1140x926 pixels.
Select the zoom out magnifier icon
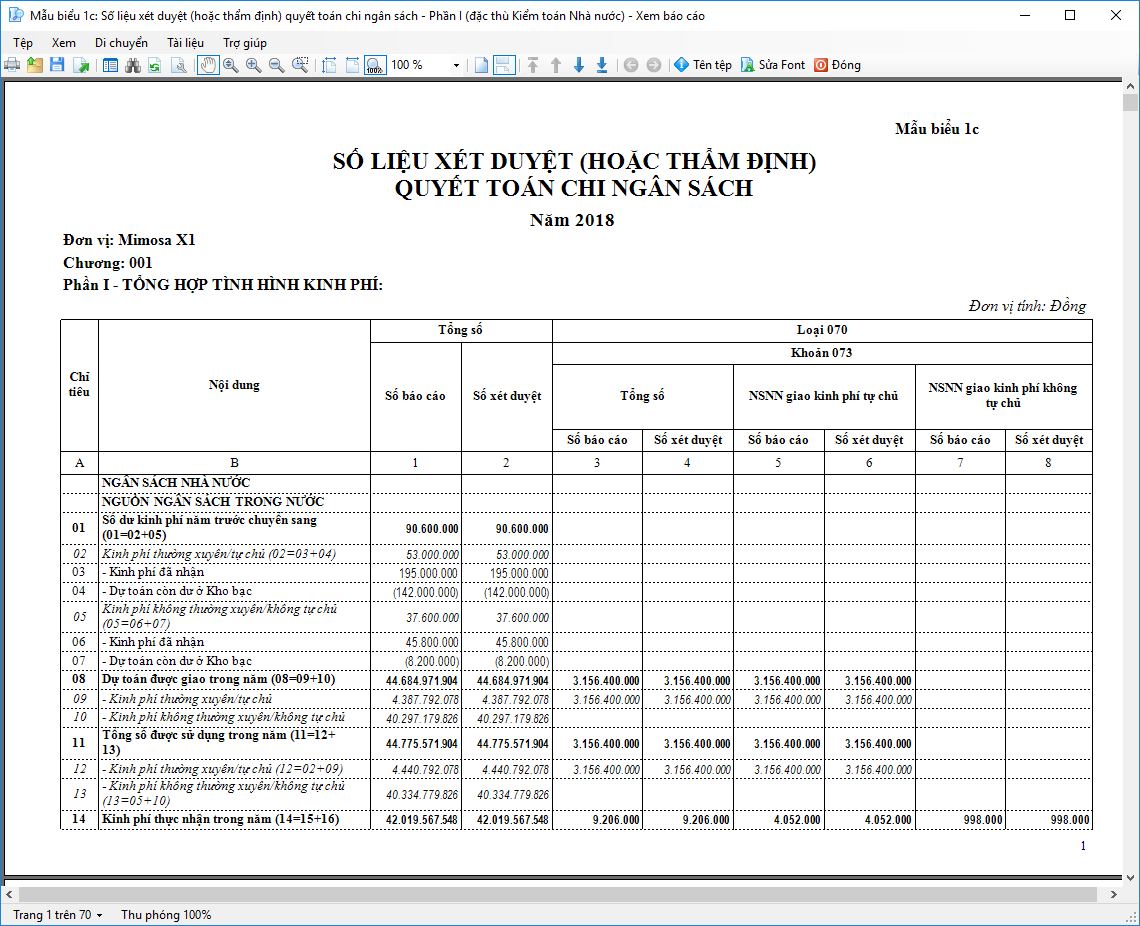click(276, 65)
